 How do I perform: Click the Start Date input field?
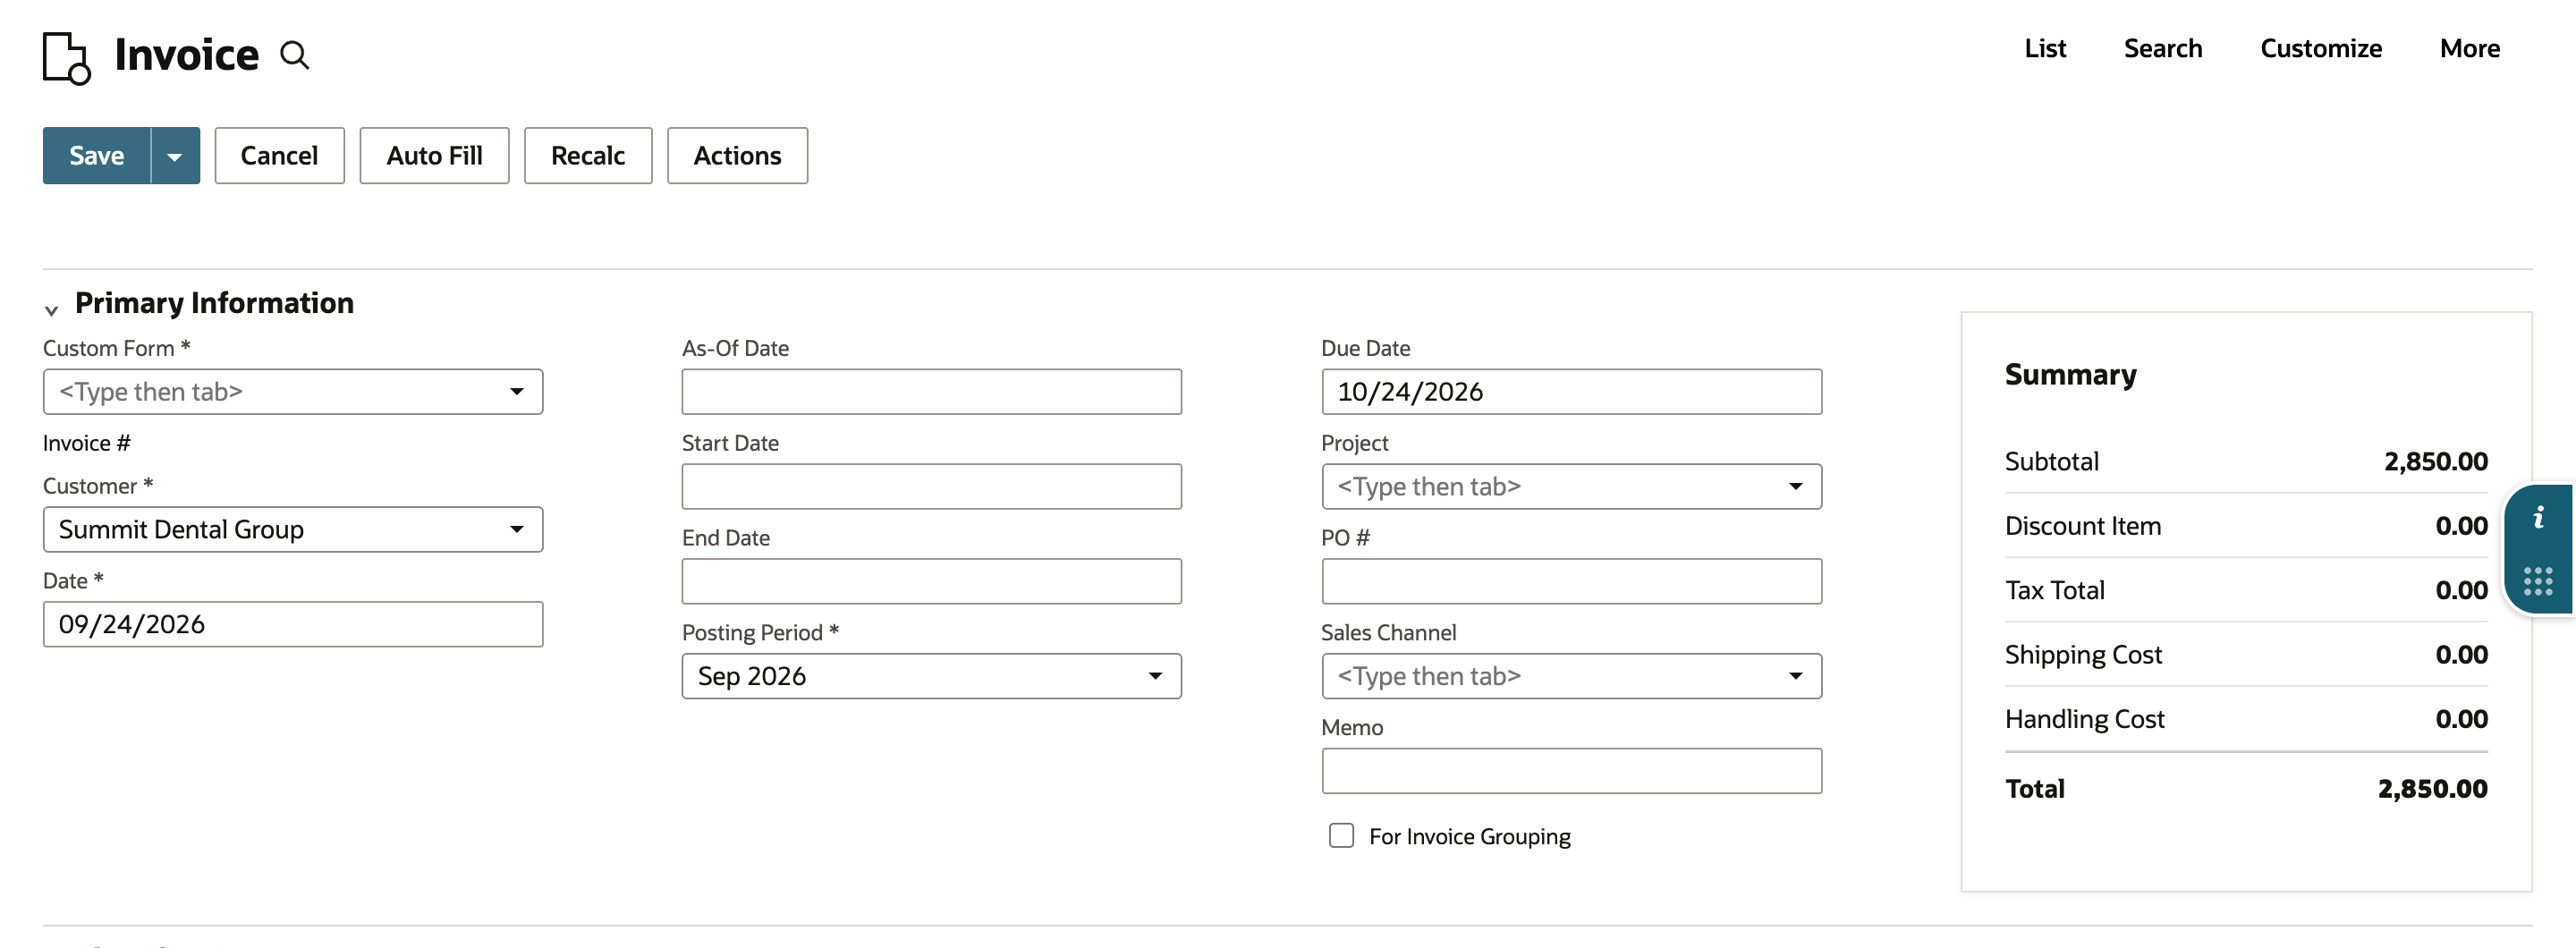tap(931, 486)
